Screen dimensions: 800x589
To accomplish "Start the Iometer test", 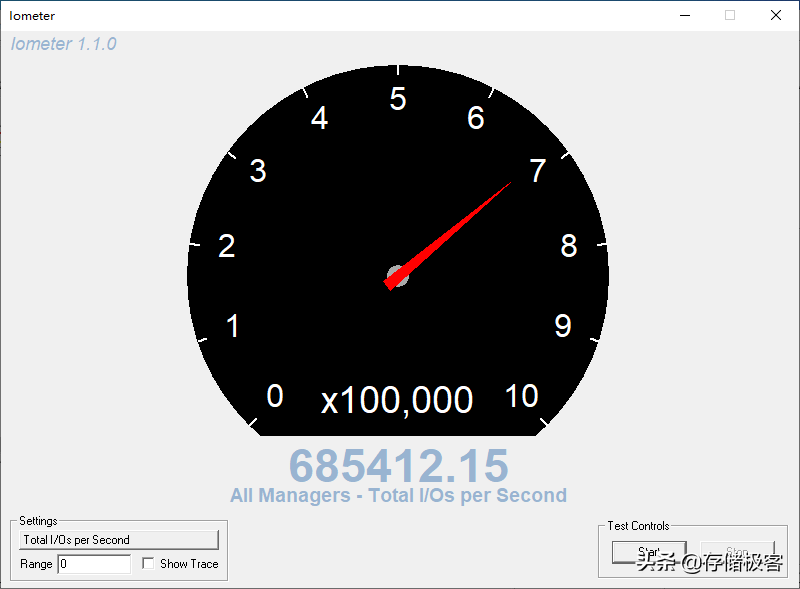I will [649, 553].
